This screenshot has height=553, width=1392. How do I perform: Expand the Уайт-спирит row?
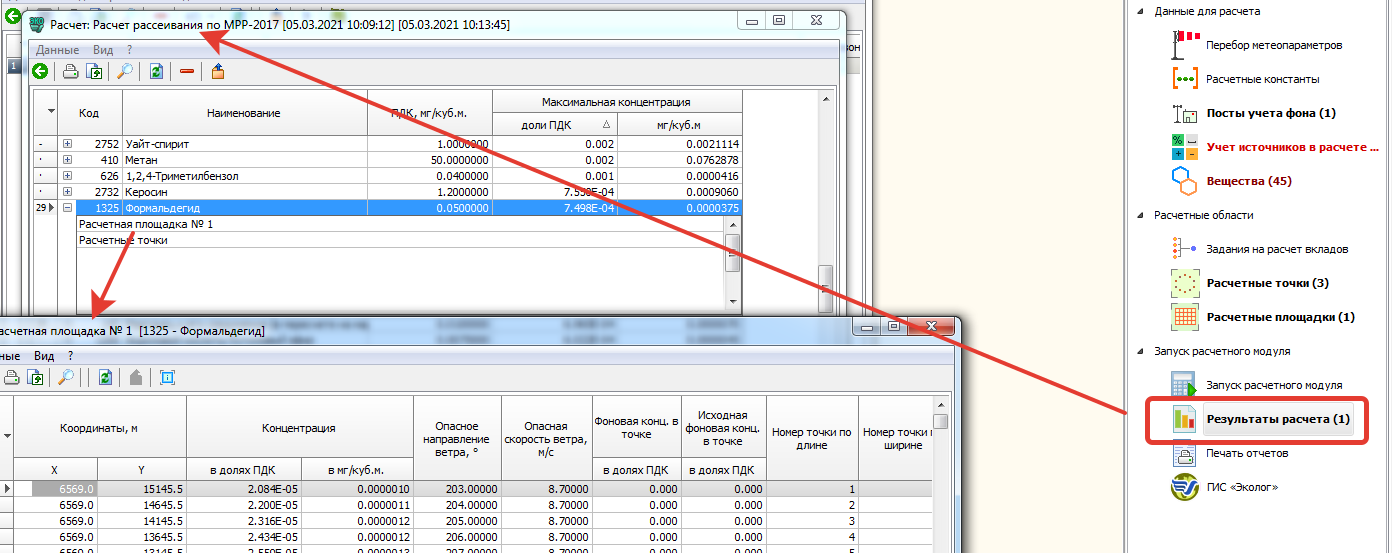(68, 144)
